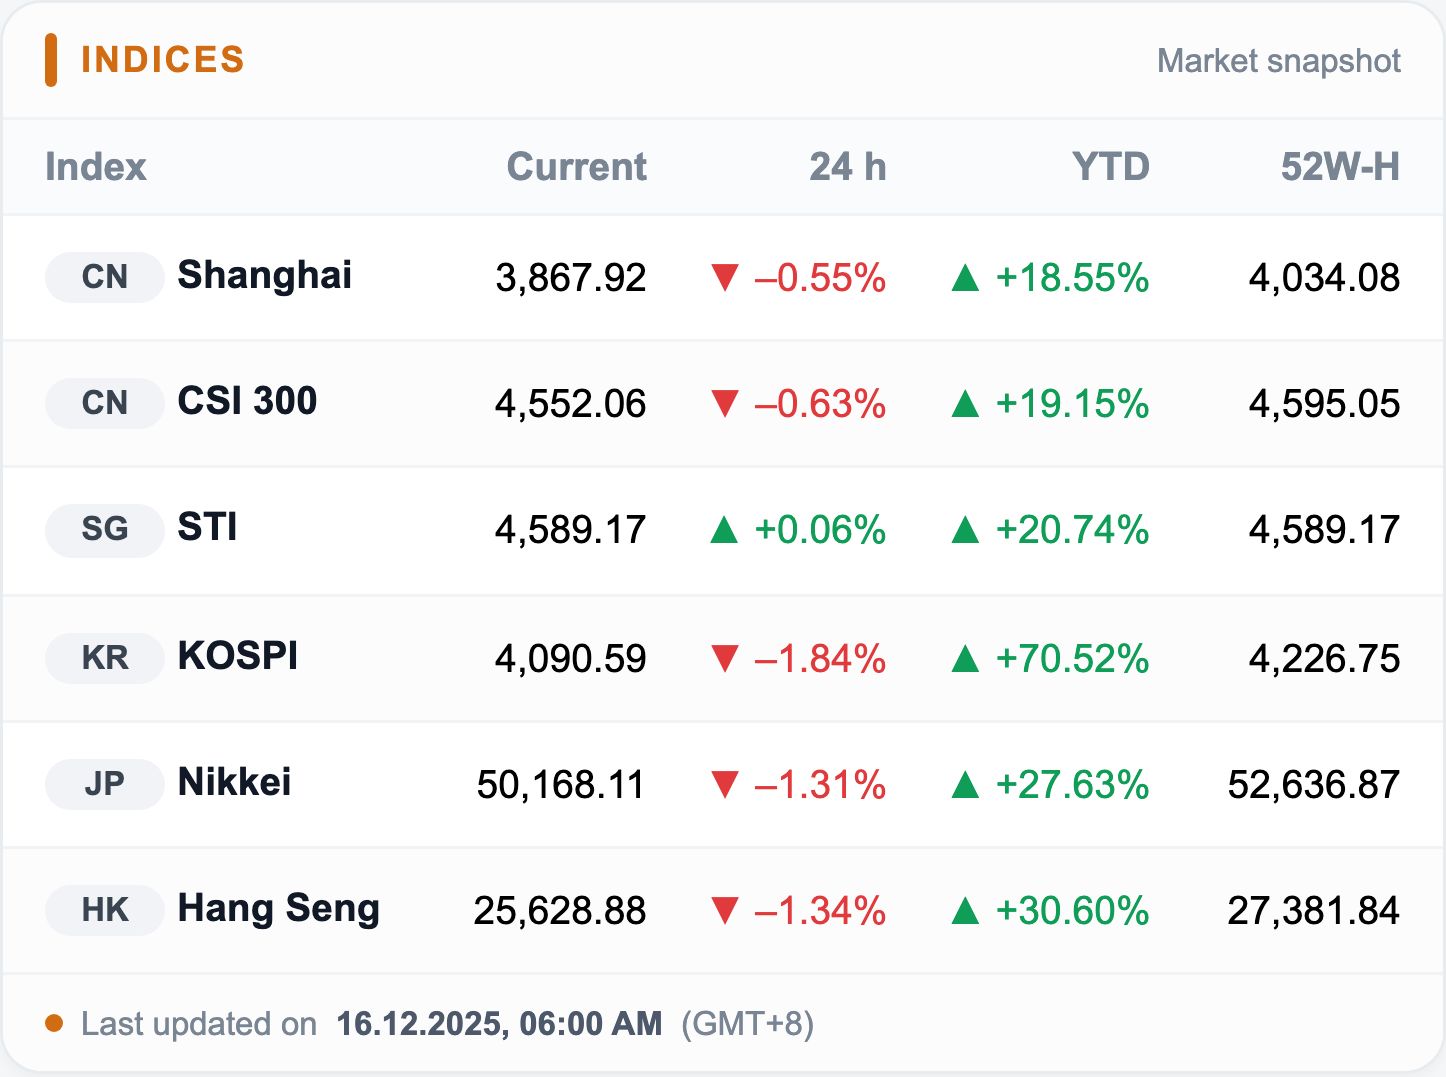The height and width of the screenshot is (1077, 1446).
Task: Sort by the Current column header
Action: (576, 167)
